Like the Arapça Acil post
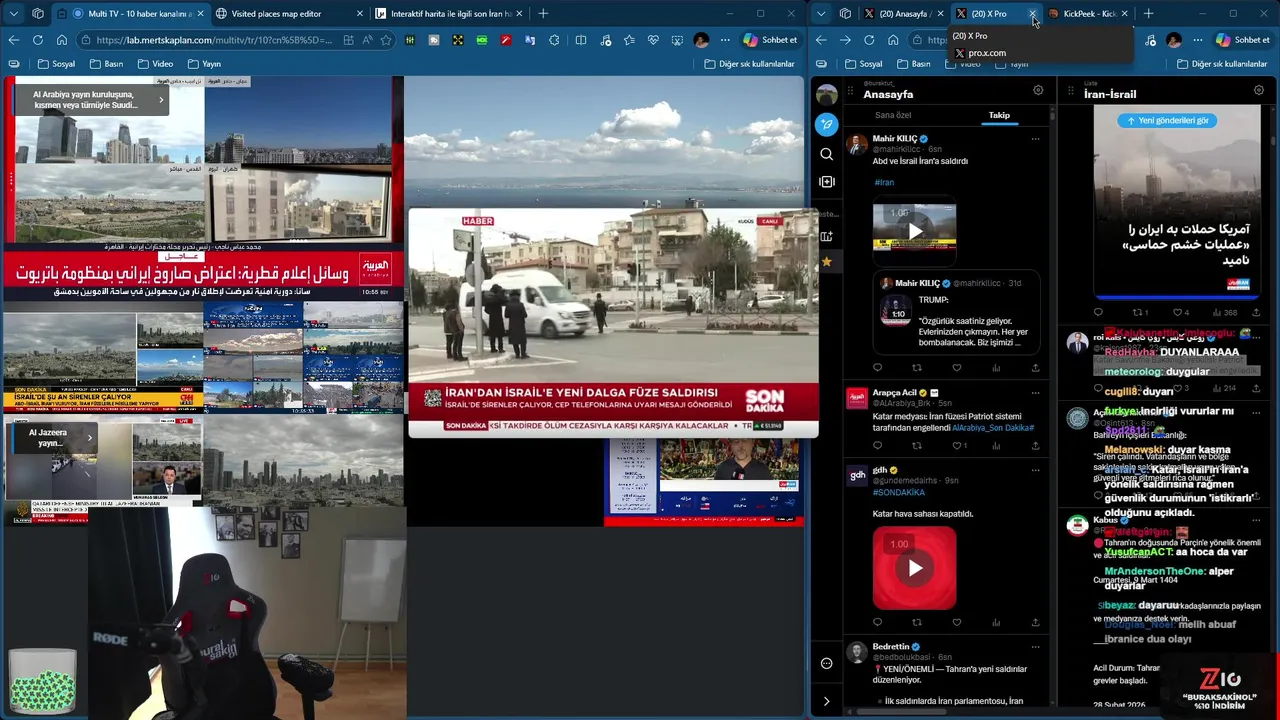This screenshot has height=720, width=1280. click(957, 445)
